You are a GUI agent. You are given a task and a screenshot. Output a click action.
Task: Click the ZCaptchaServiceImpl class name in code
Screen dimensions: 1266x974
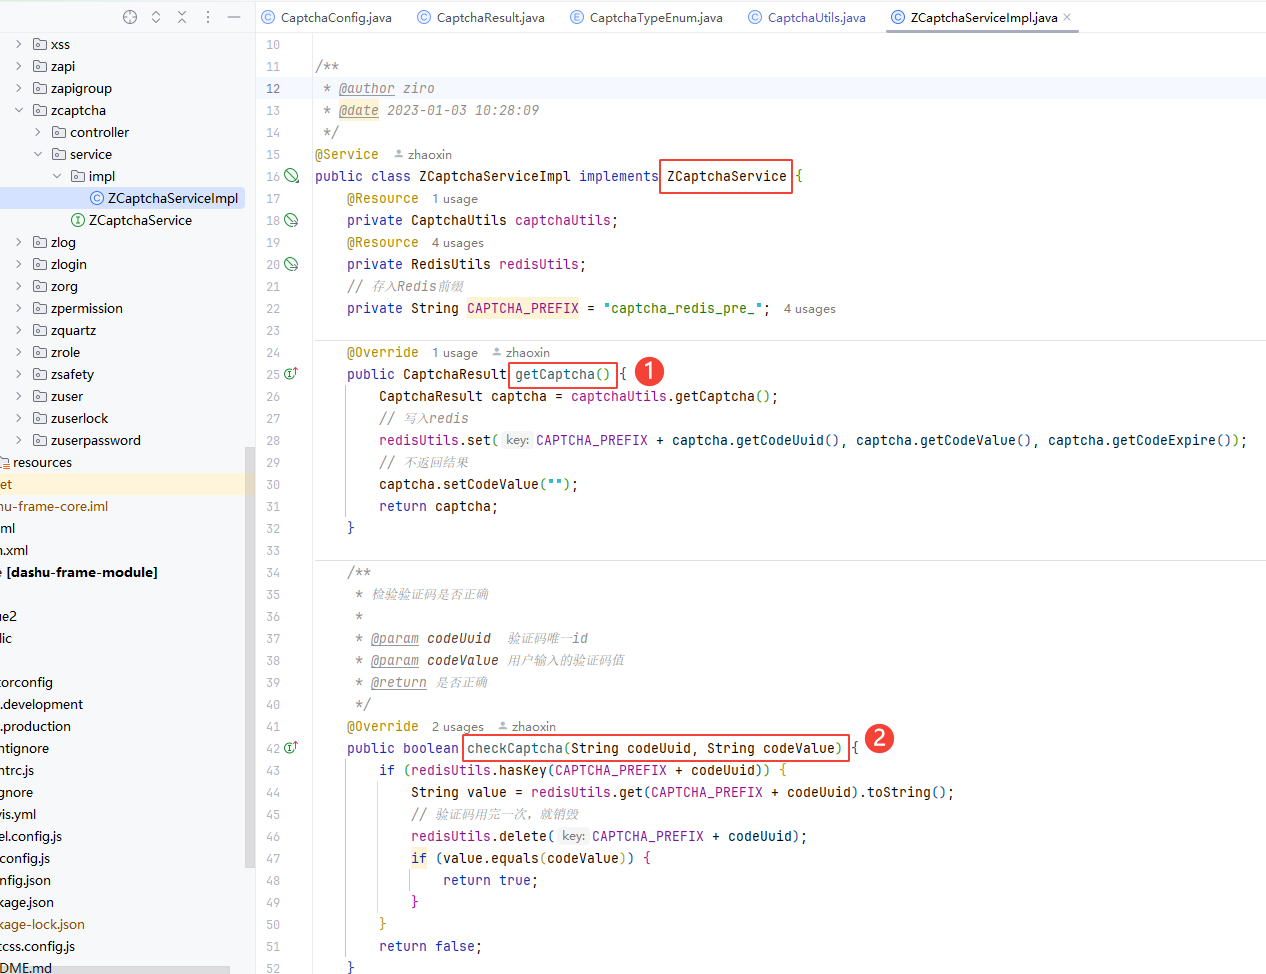pyautogui.click(x=495, y=176)
